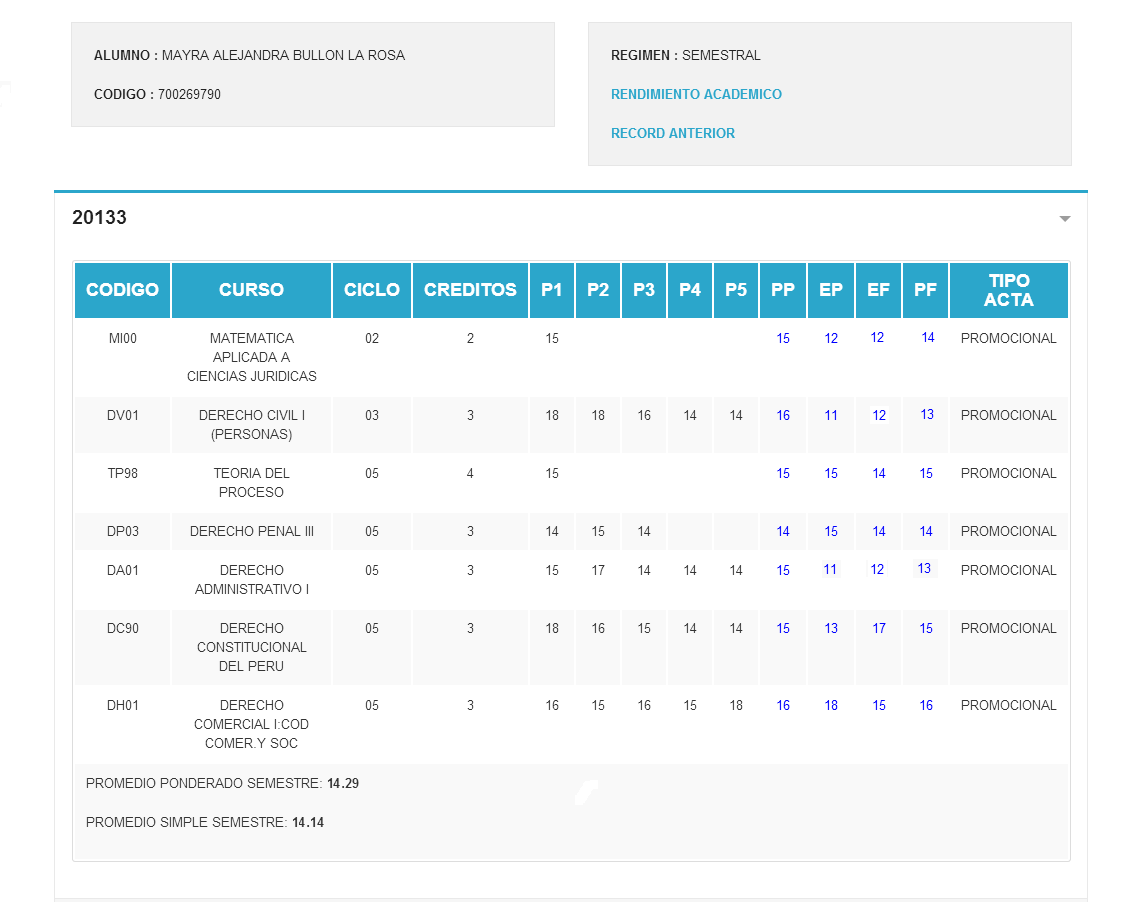Click EP grade 15 for DERECHO PENAL III
This screenshot has height=902, width=1139.
[830, 531]
